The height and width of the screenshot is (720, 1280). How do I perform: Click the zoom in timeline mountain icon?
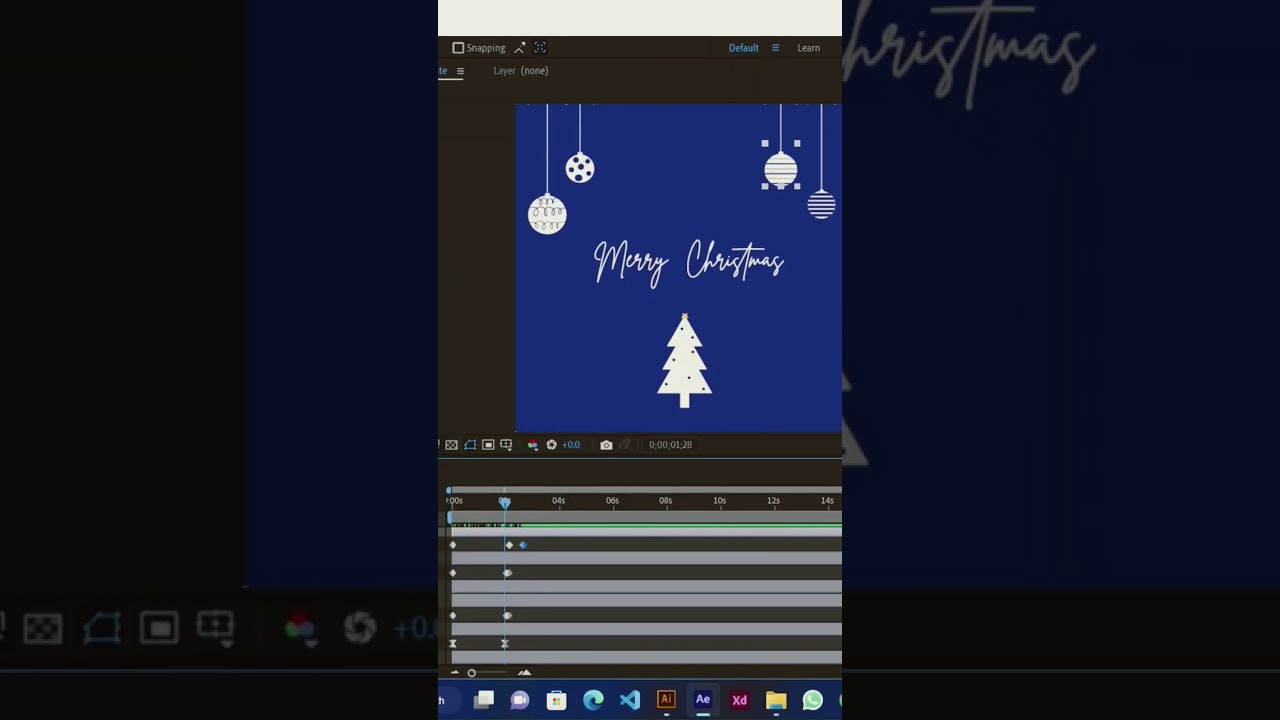coord(524,673)
